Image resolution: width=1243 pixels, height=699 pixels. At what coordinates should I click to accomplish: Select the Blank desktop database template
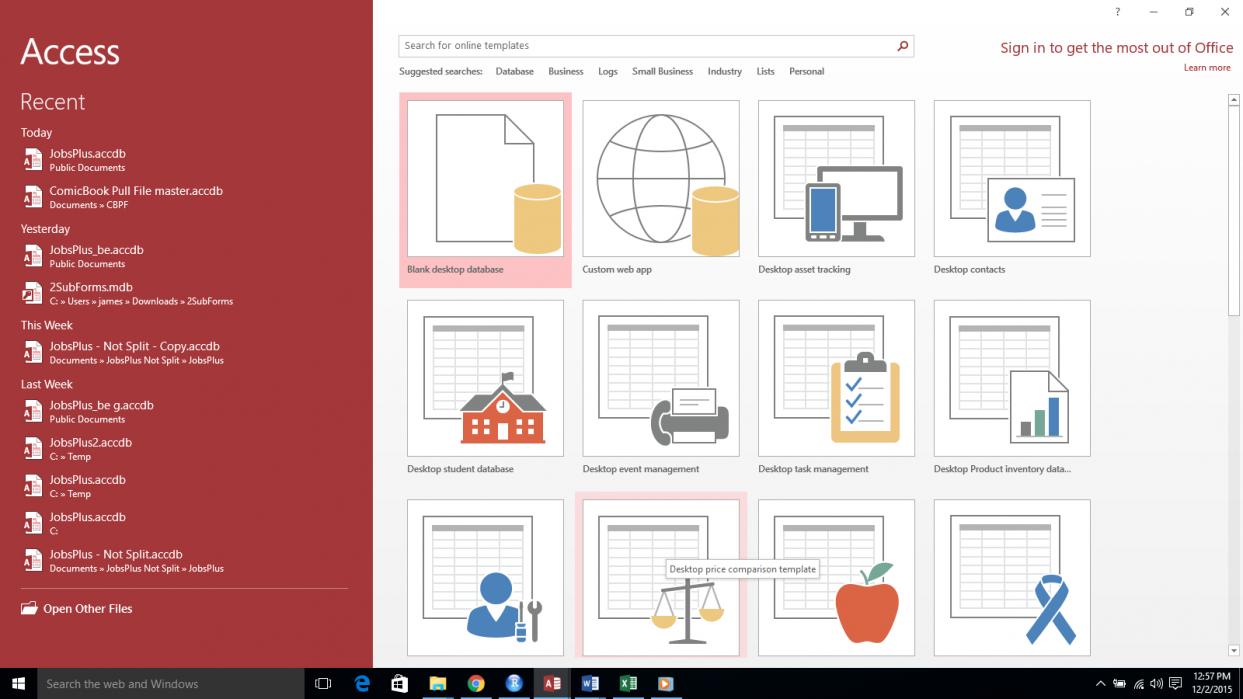(485, 190)
